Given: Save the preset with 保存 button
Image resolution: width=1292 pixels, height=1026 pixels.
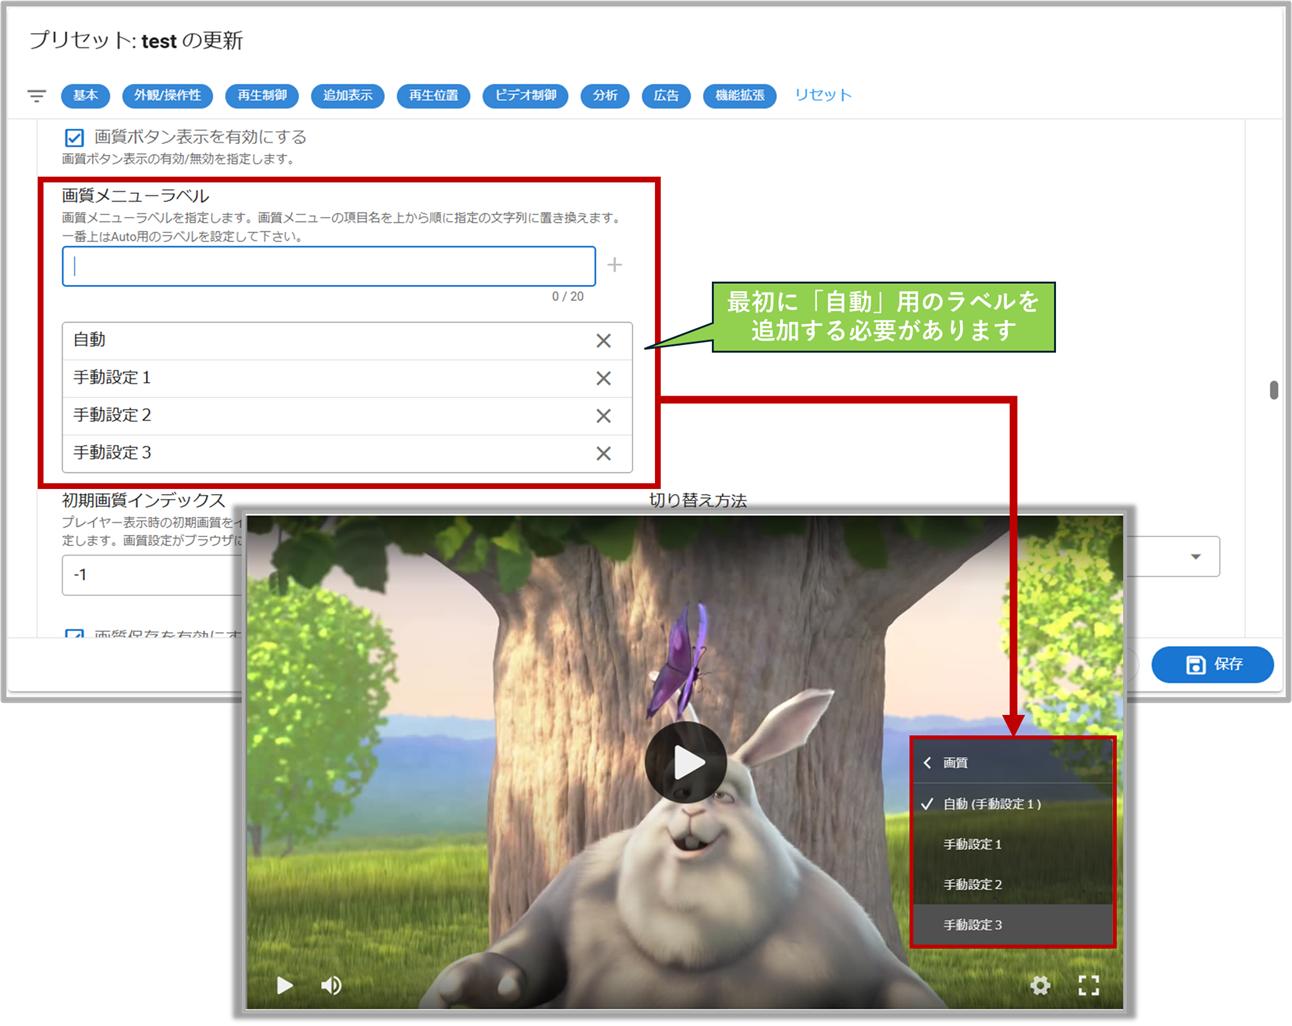Looking at the screenshot, I should (x=1213, y=664).
